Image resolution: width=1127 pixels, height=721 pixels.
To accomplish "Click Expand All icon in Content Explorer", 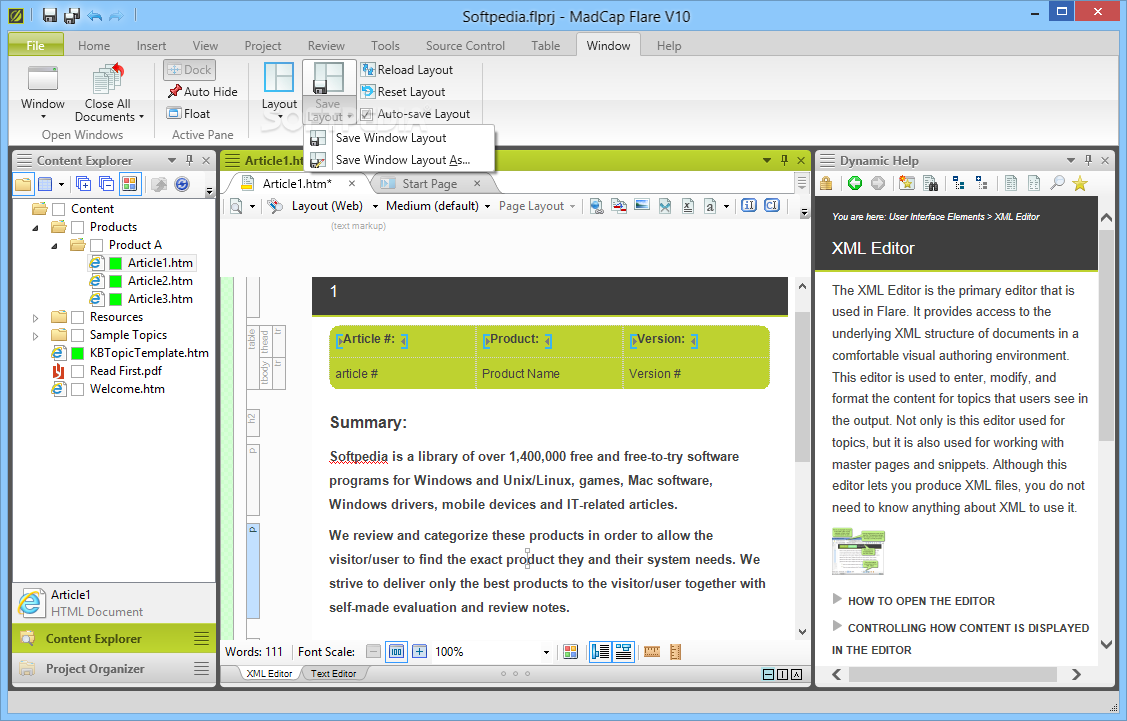I will click(x=83, y=184).
